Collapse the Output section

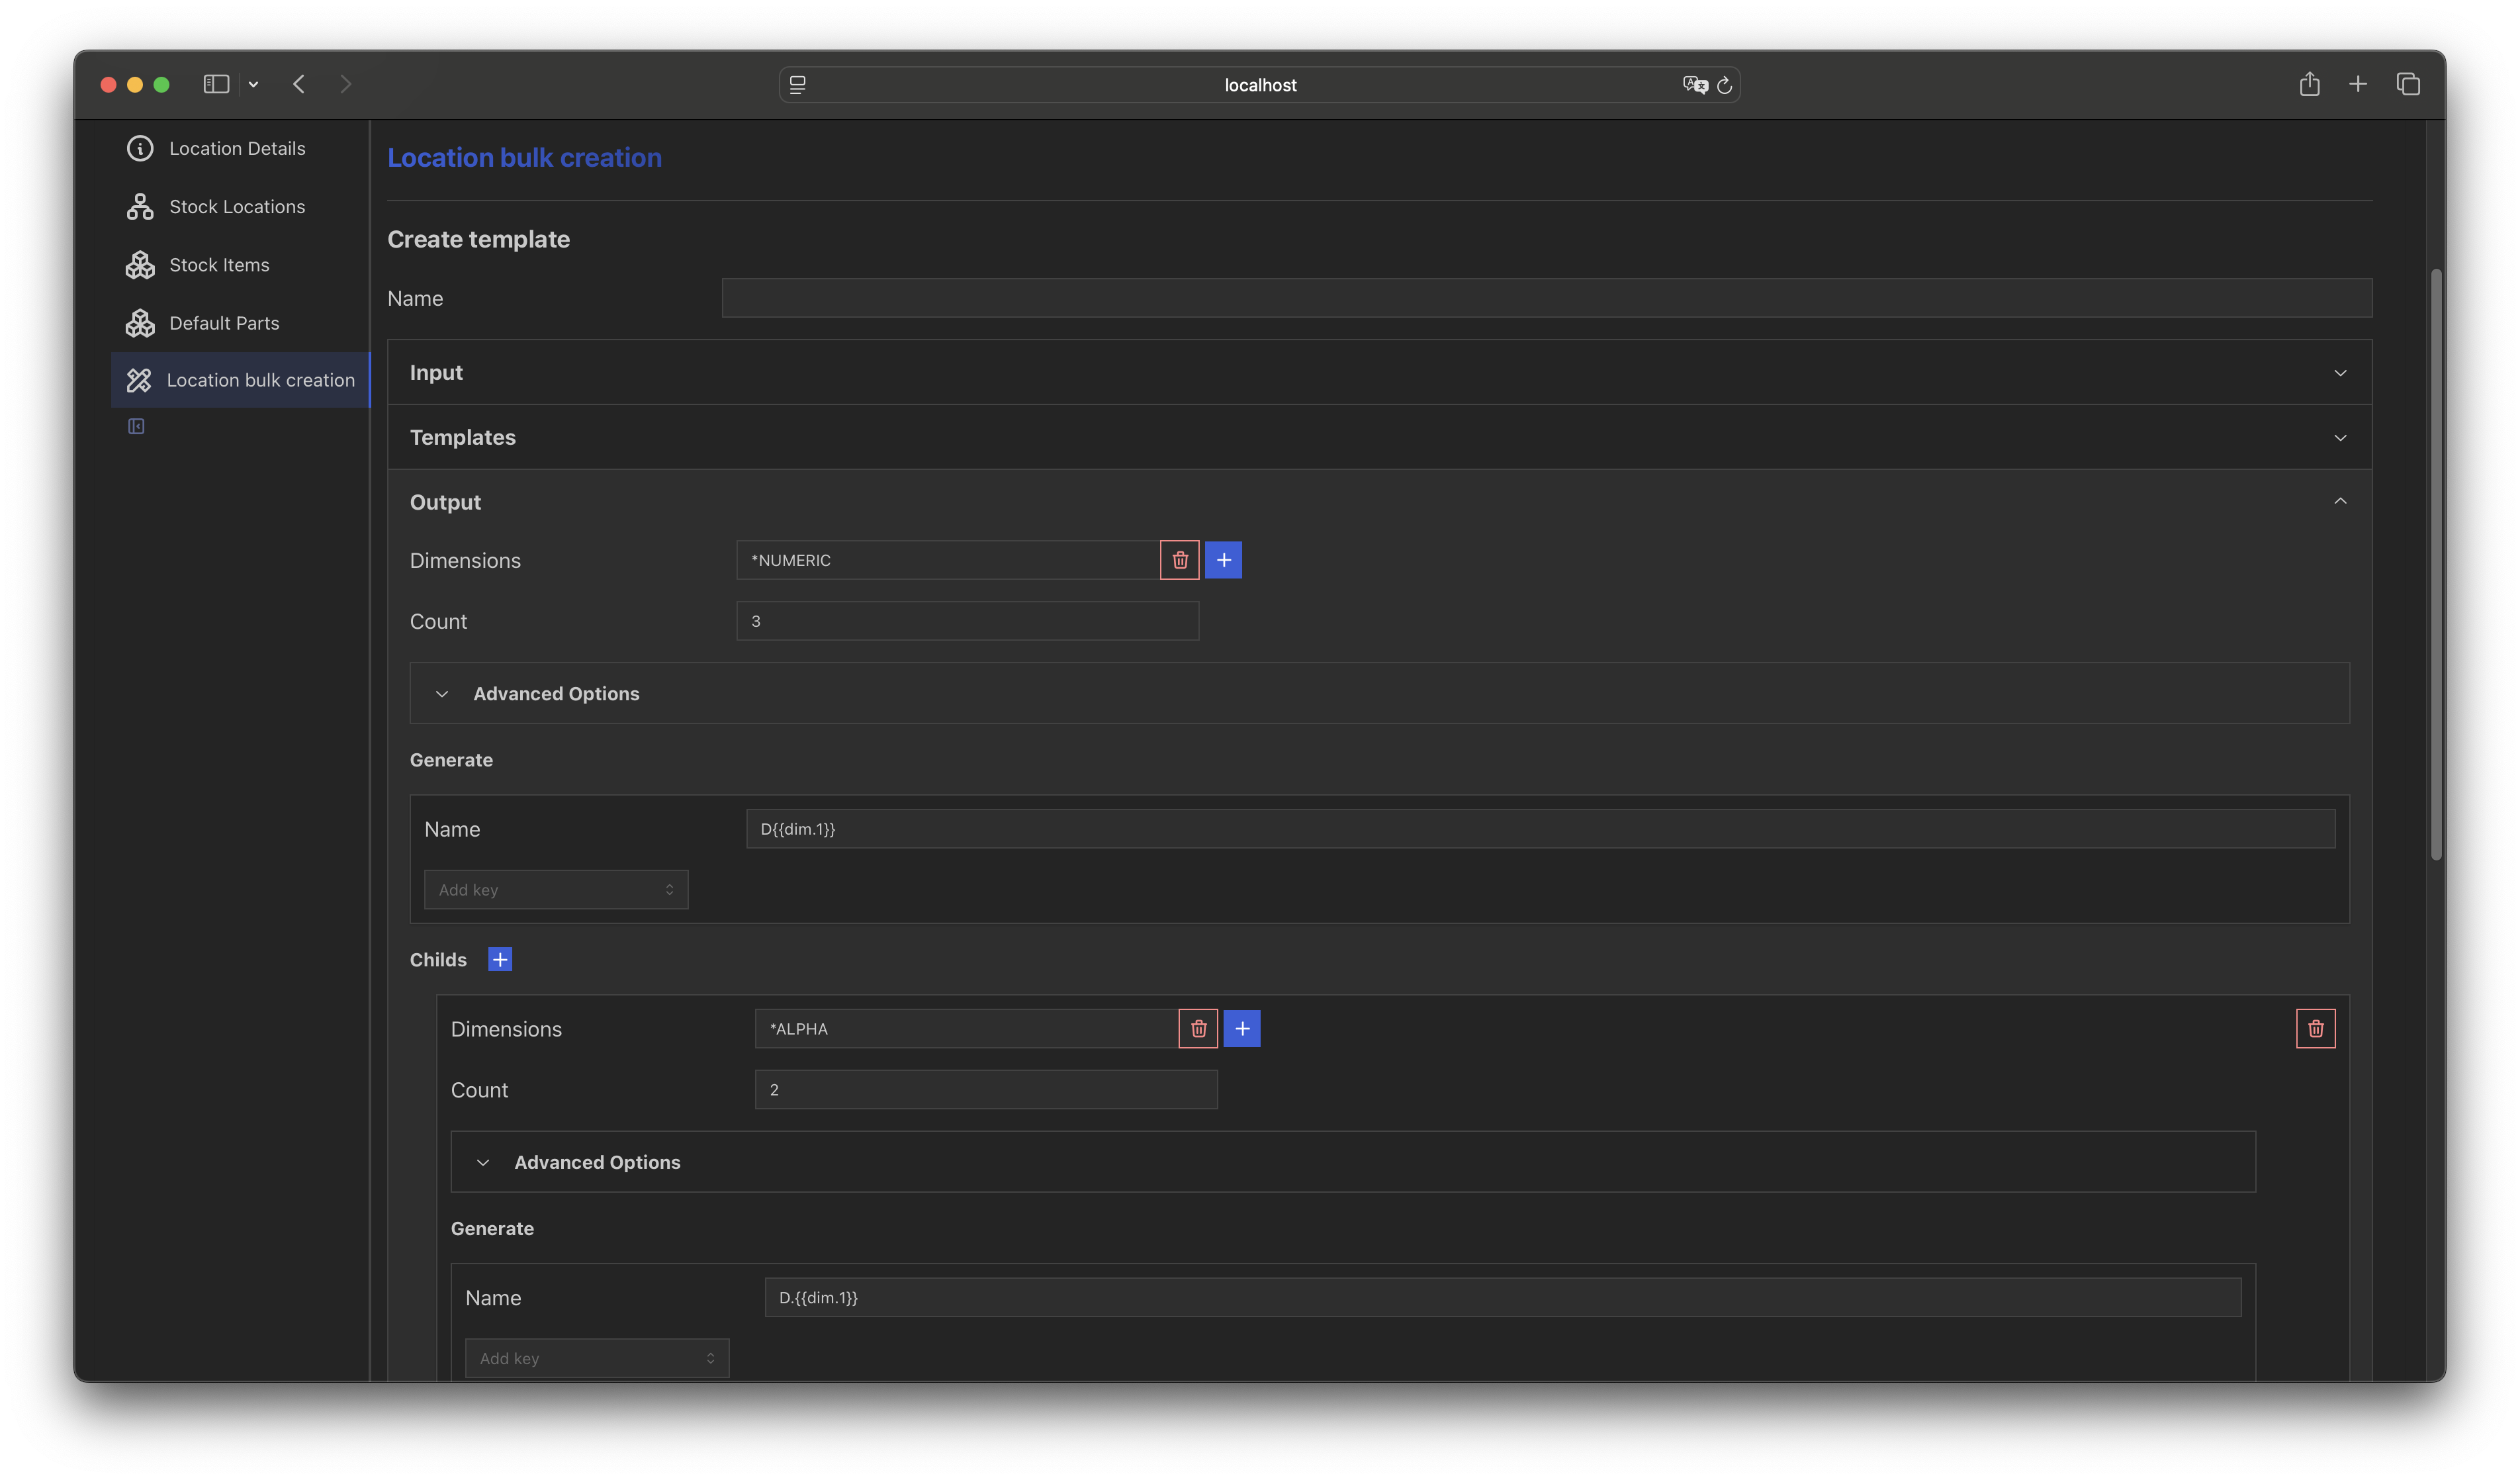pyautogui.click(x=2340, y=502)
